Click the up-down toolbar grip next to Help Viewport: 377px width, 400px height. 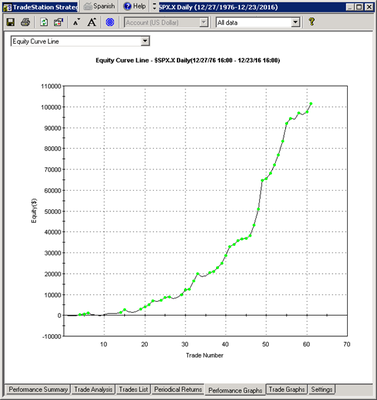(154, 6)
